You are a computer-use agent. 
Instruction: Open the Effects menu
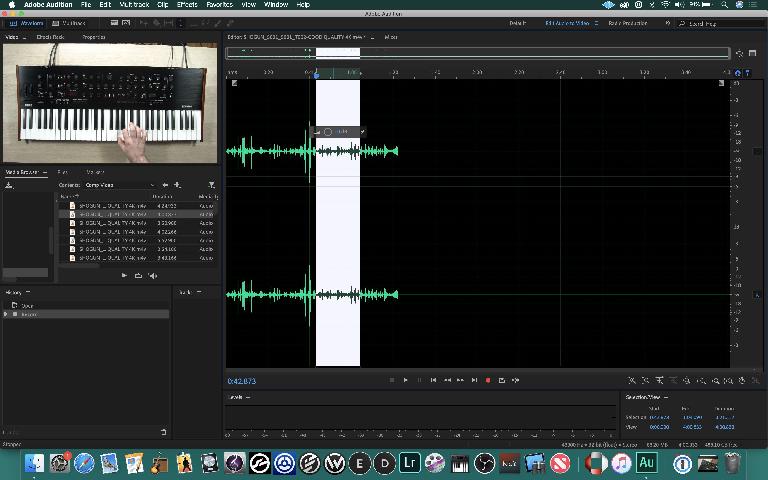[x=187, y=5]
